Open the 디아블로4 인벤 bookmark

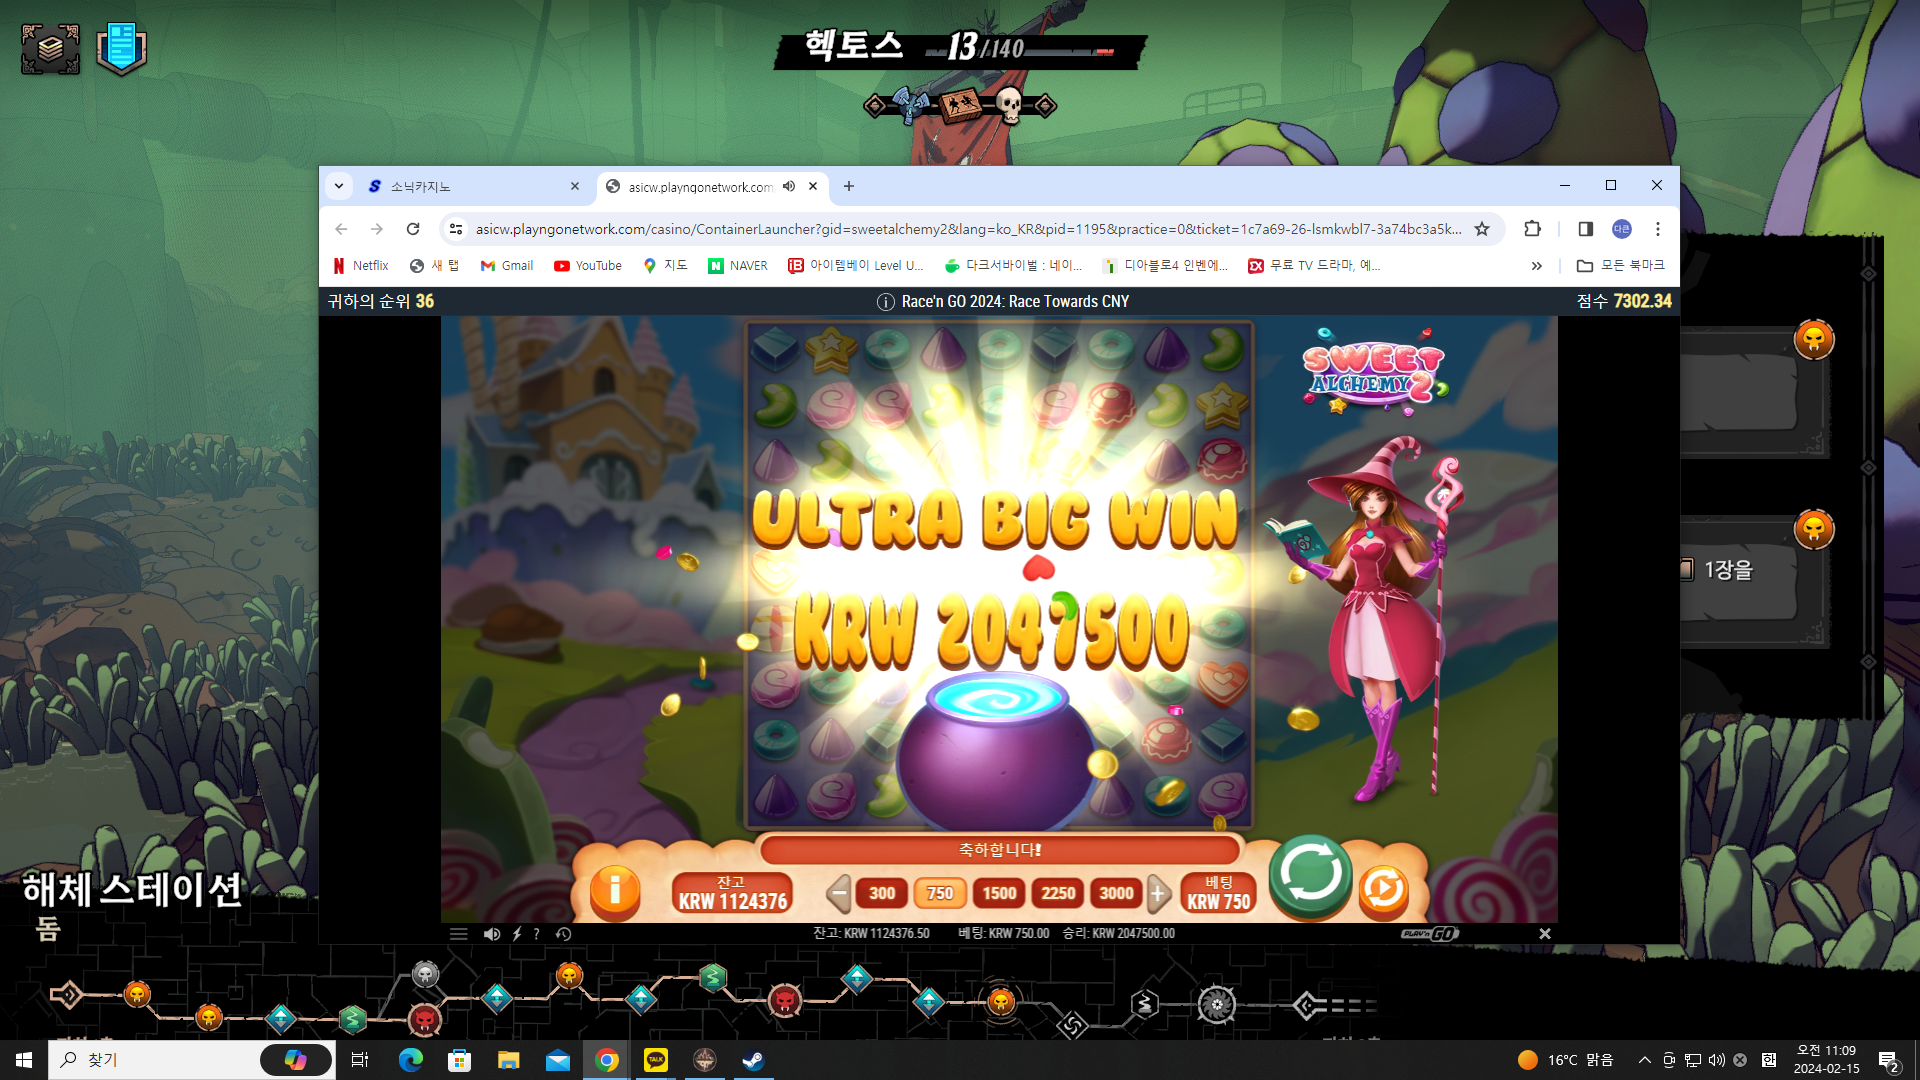1166,266
